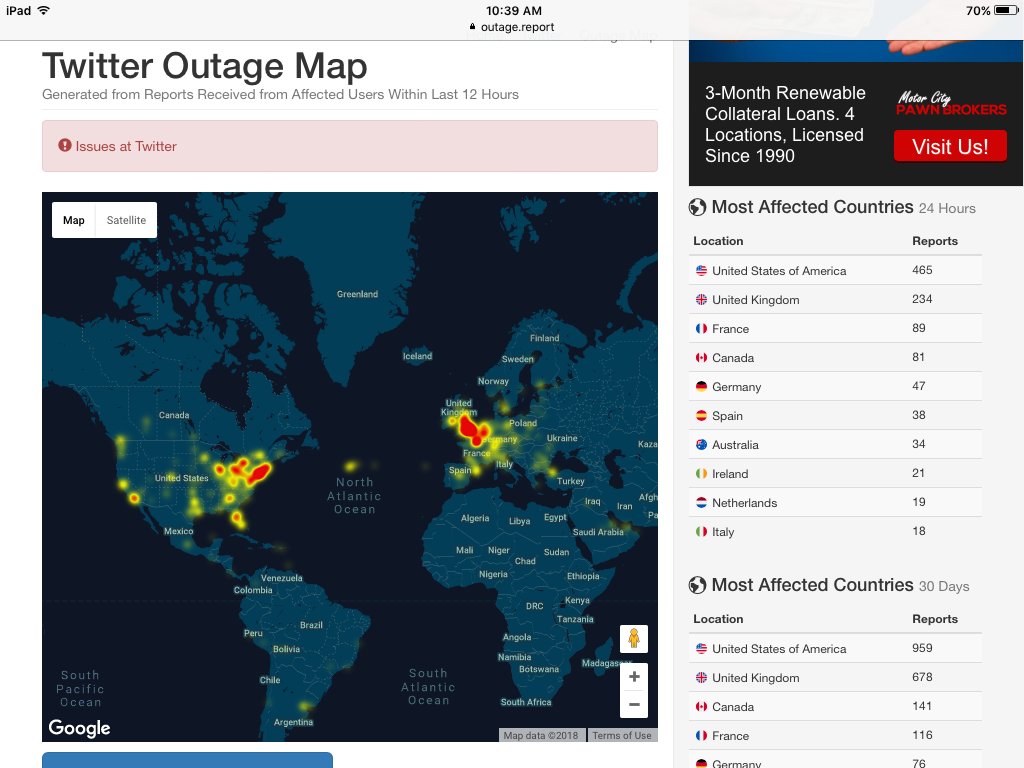Click the battery indicator icon
The image size is (1024, 768).
click(1006, 10)
